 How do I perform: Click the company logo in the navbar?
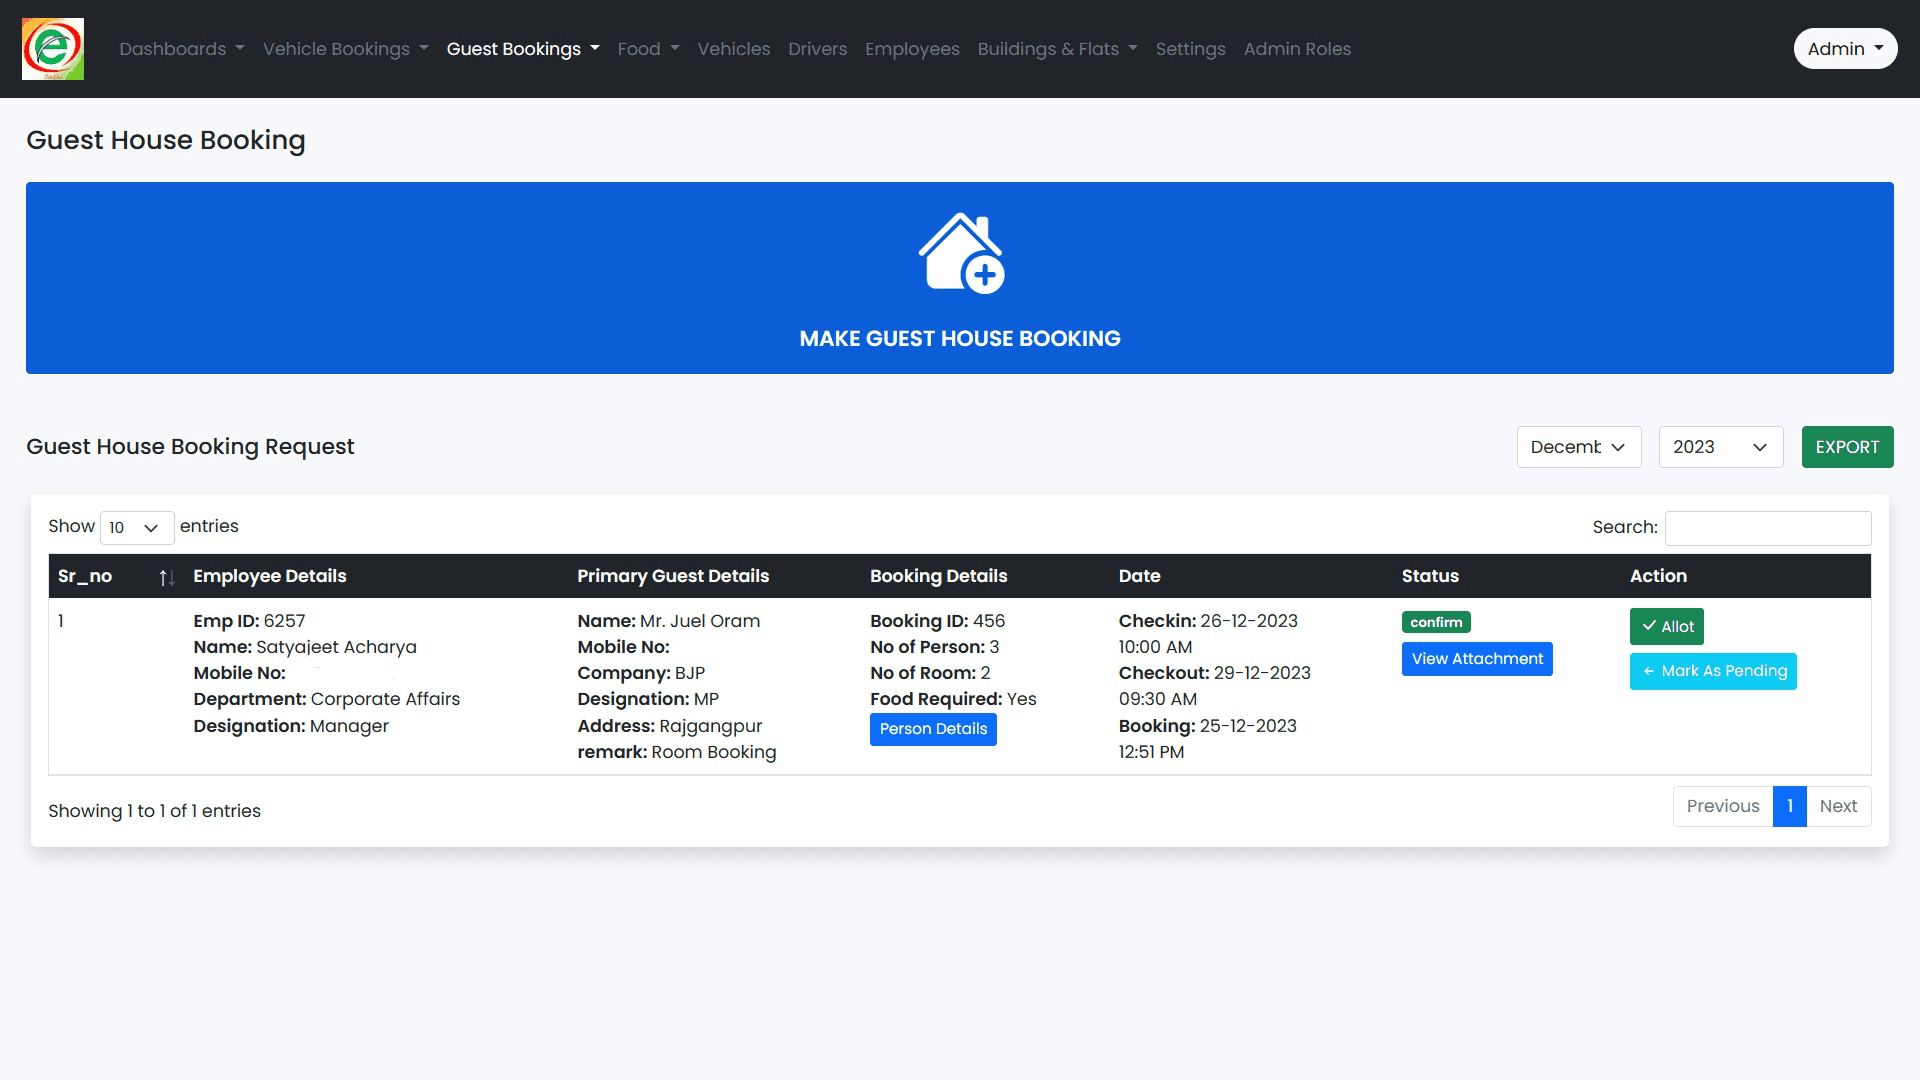(53, 49)
